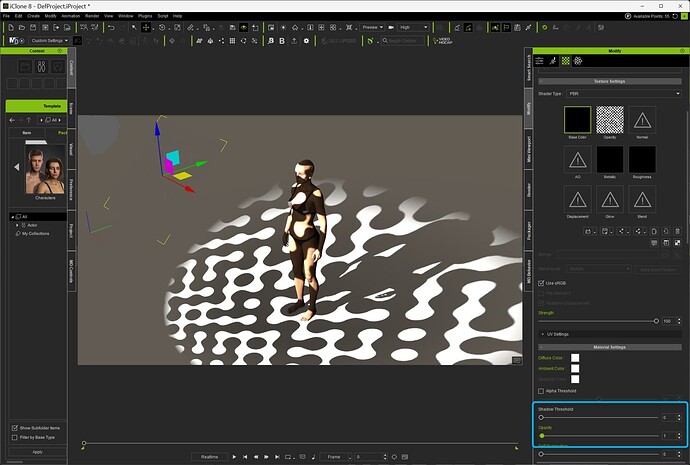690x465 pixels.
Task: Select the Move tool with crossed arrows
Action: click(146, 27)
